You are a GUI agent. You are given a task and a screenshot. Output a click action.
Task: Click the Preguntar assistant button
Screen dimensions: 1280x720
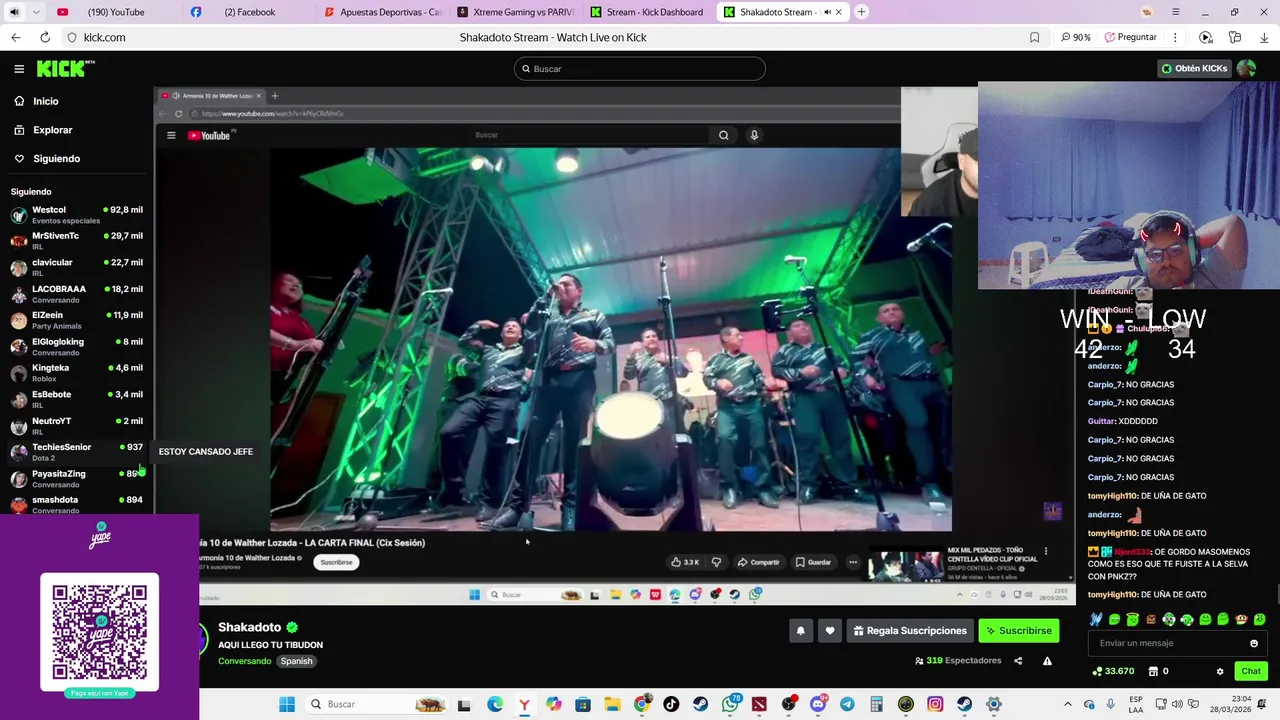[1131, 37]
